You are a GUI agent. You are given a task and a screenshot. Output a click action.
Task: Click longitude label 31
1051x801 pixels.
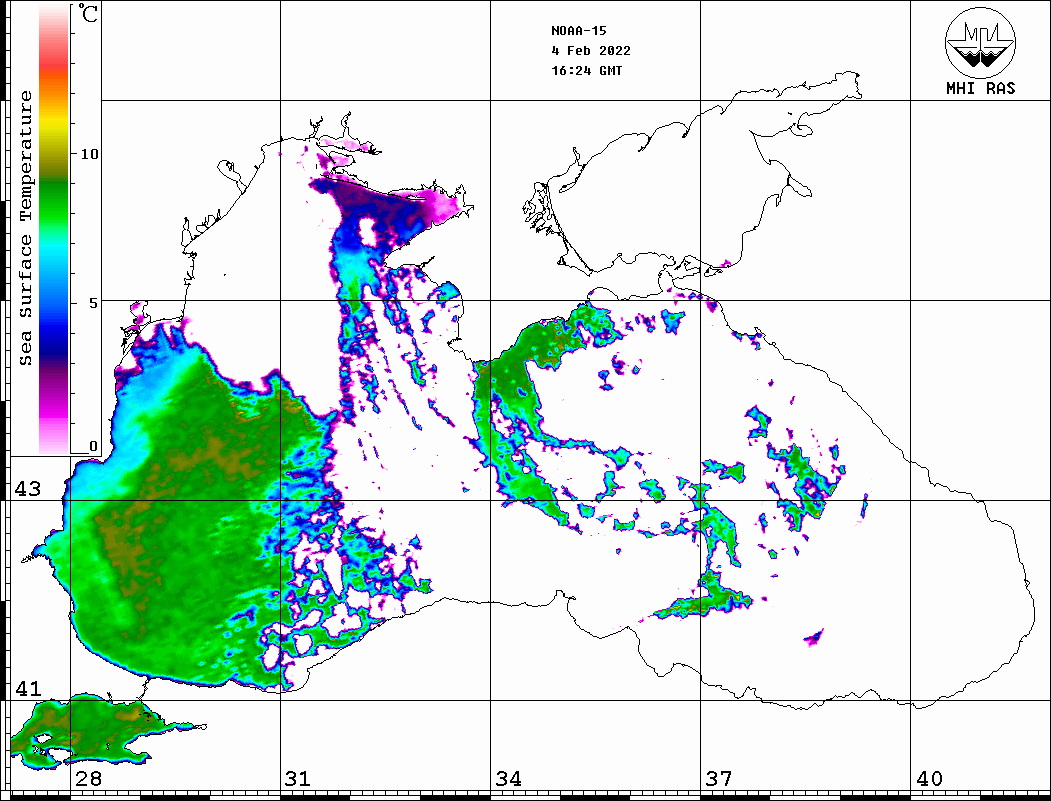tap(298, 779)
